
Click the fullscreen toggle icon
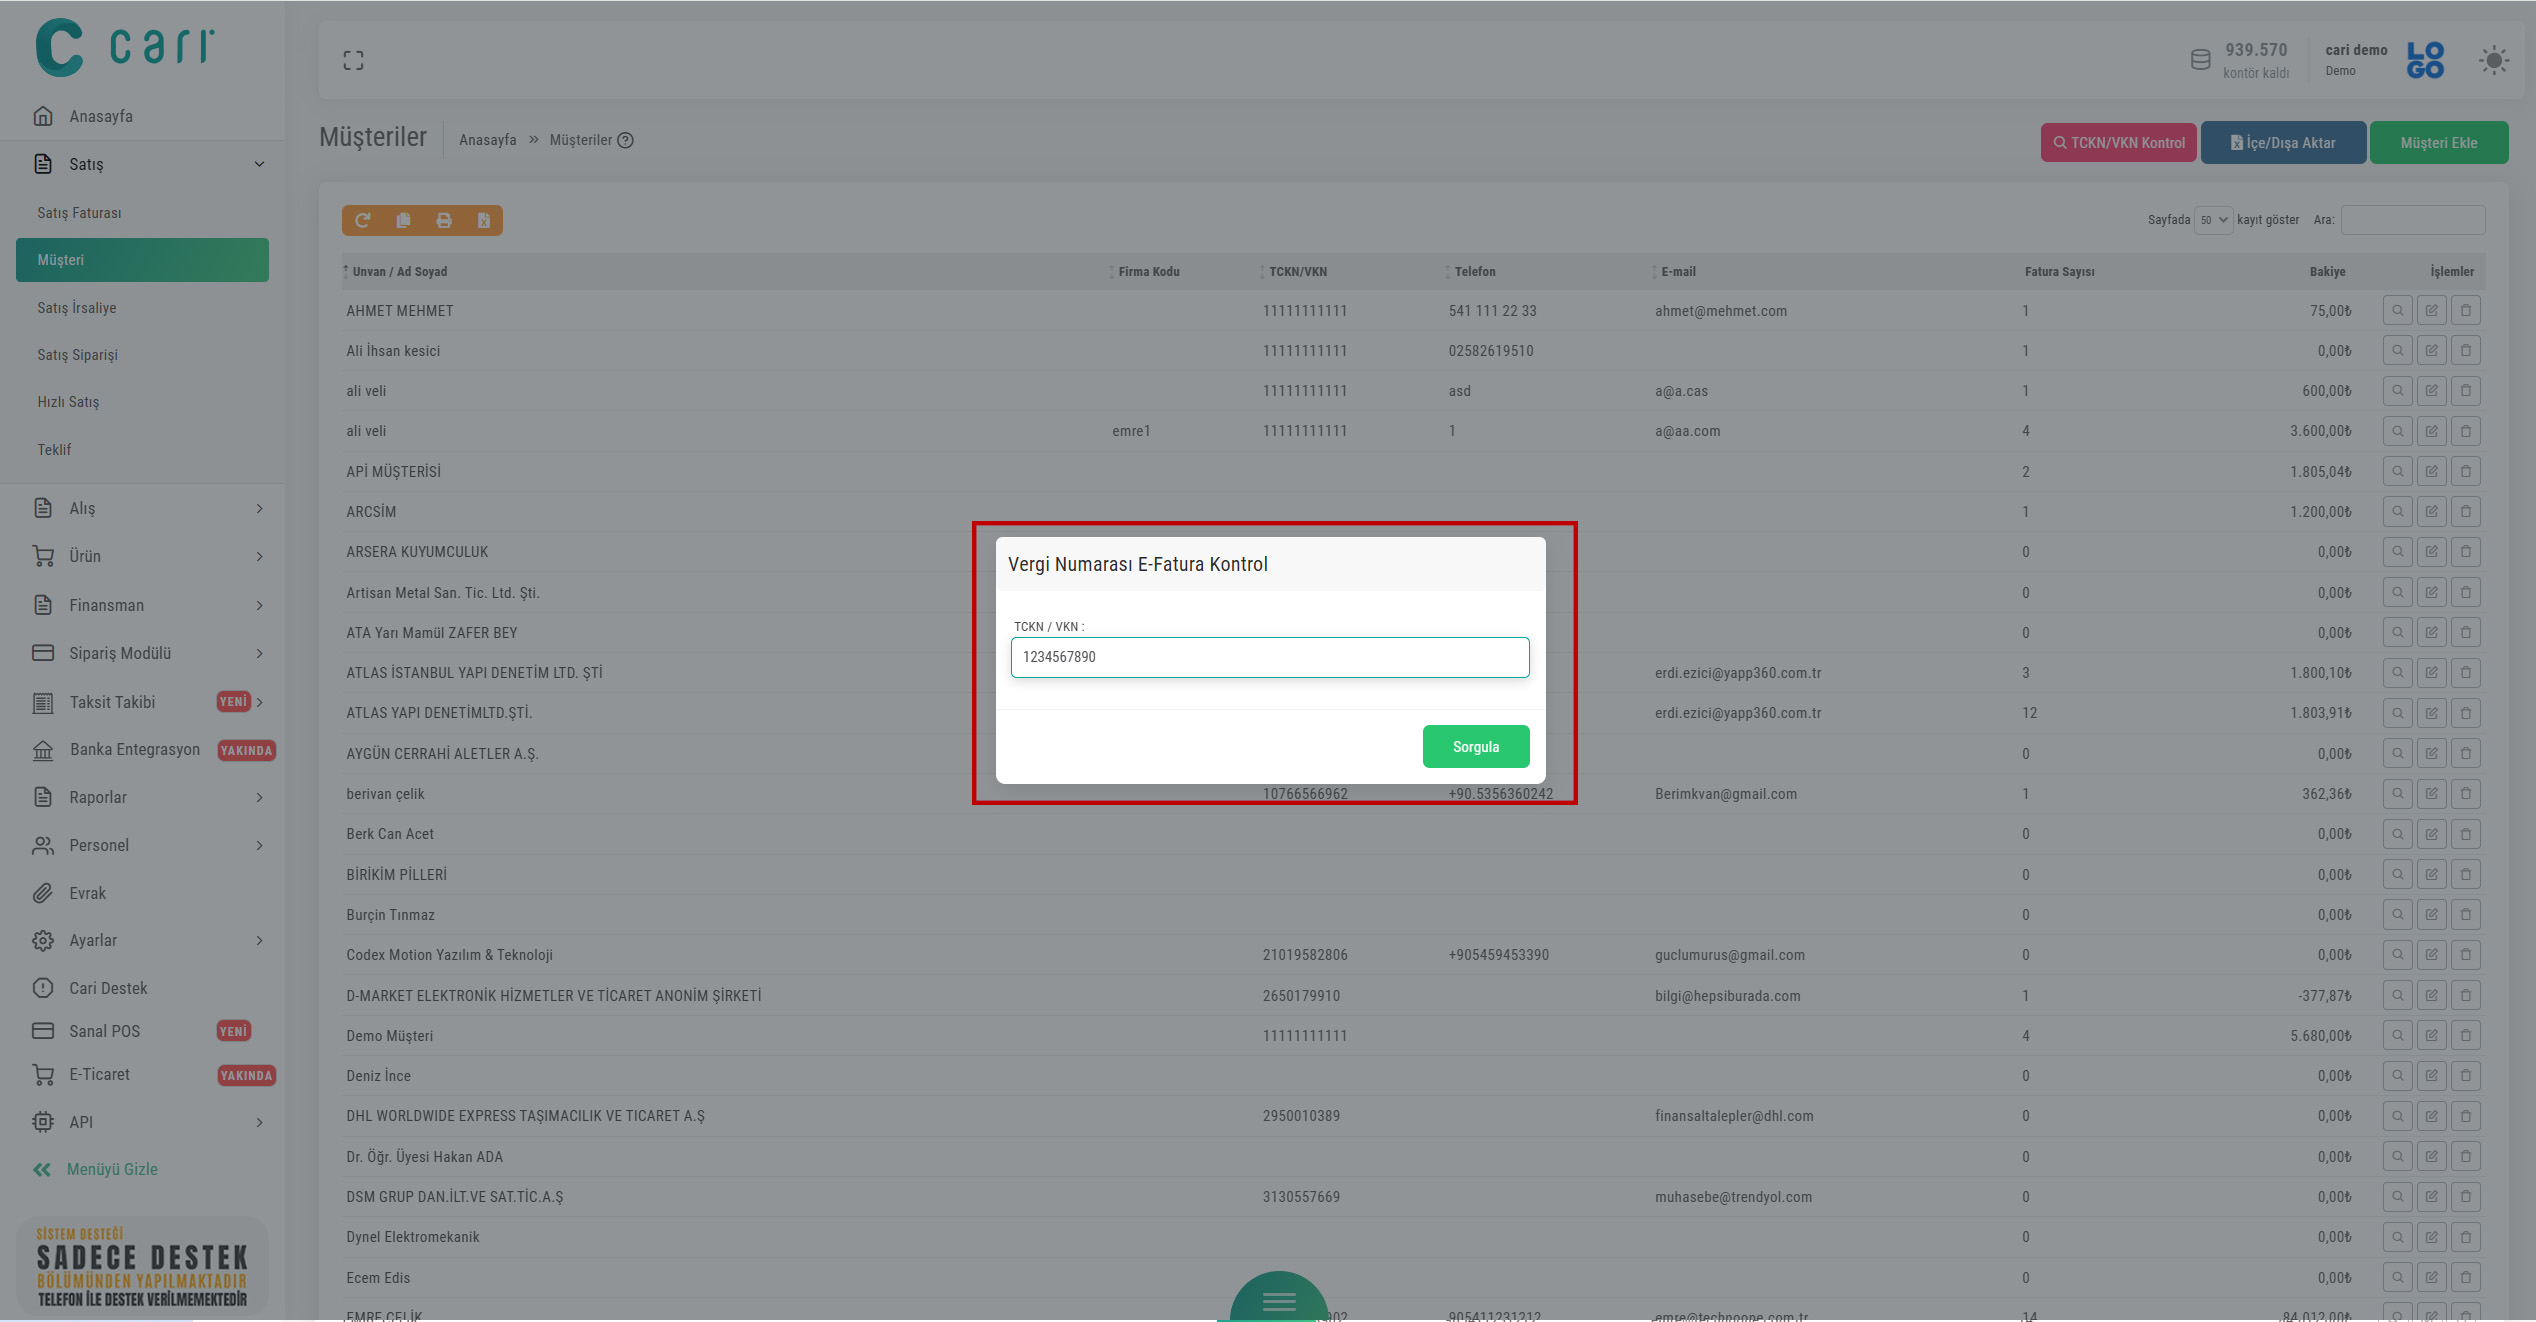(x=353, y=61)
